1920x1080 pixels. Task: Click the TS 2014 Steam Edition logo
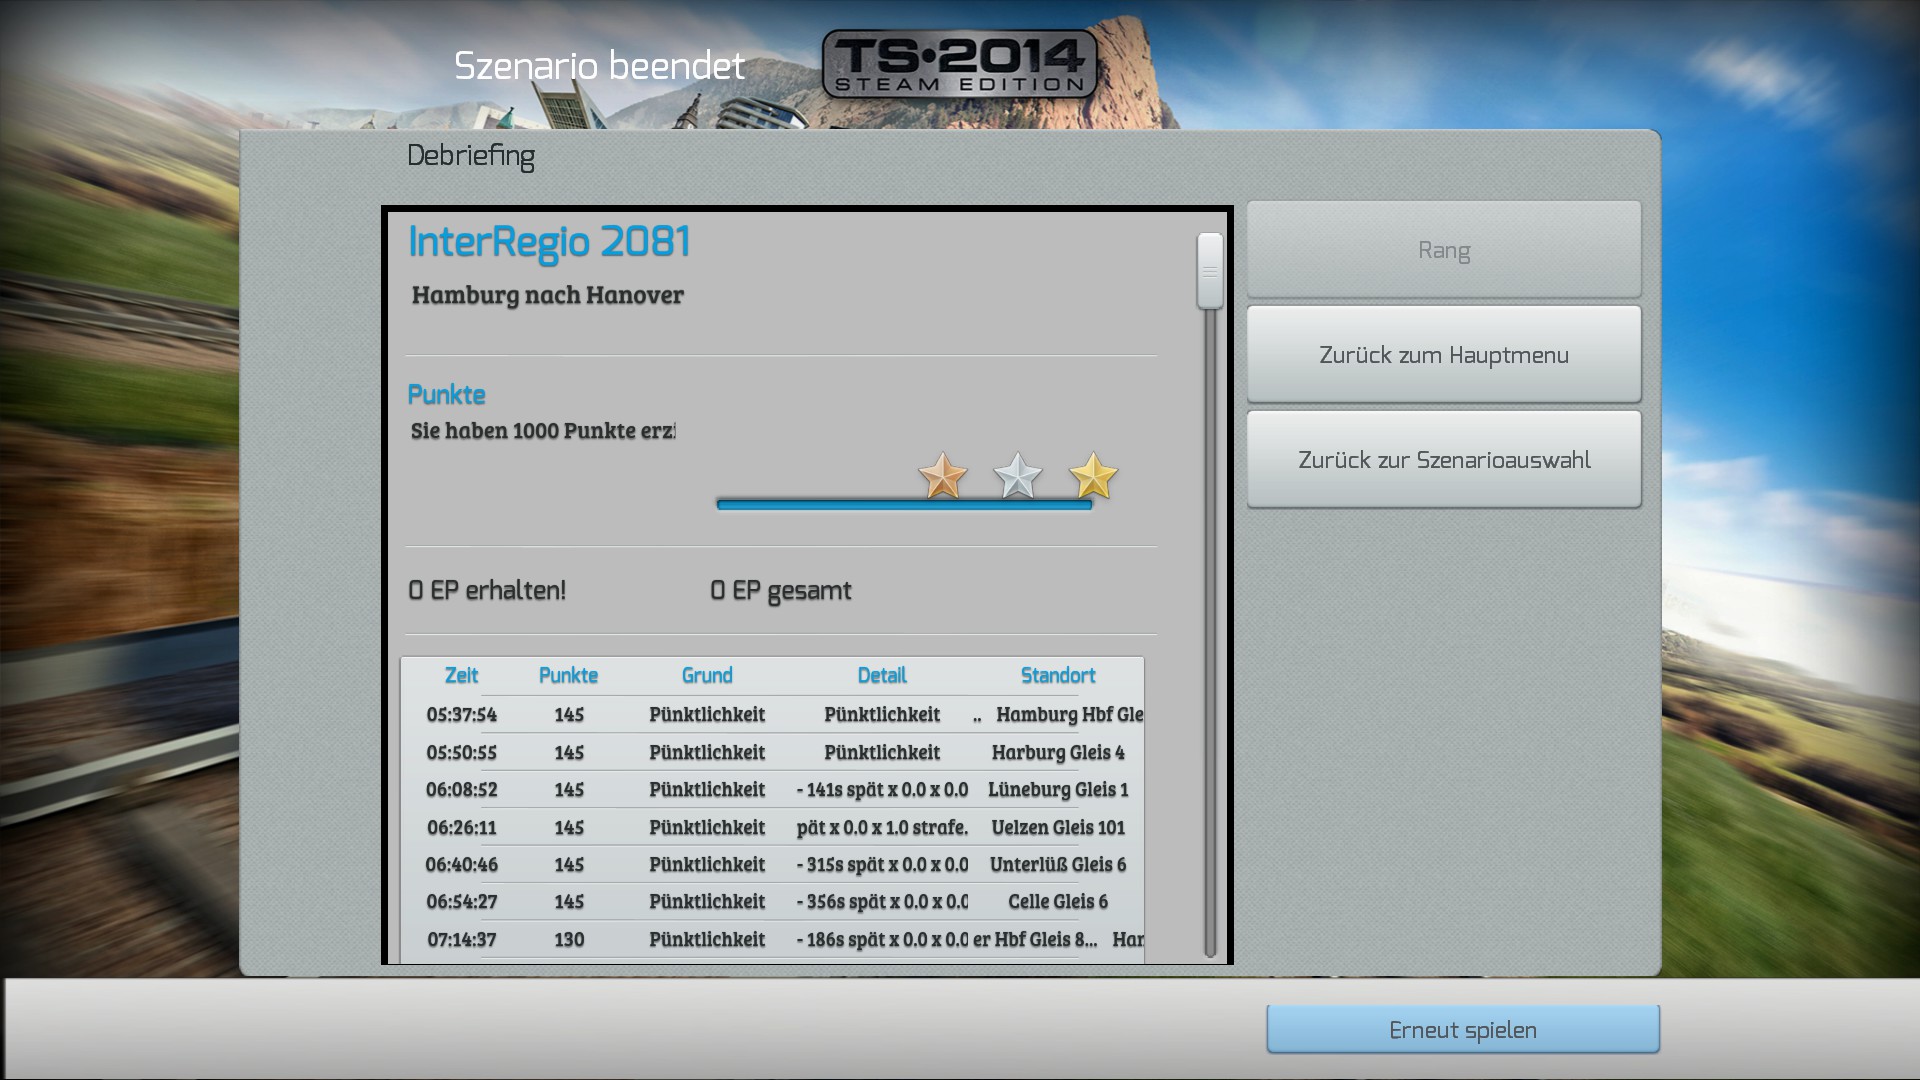(x=959, y=65)
